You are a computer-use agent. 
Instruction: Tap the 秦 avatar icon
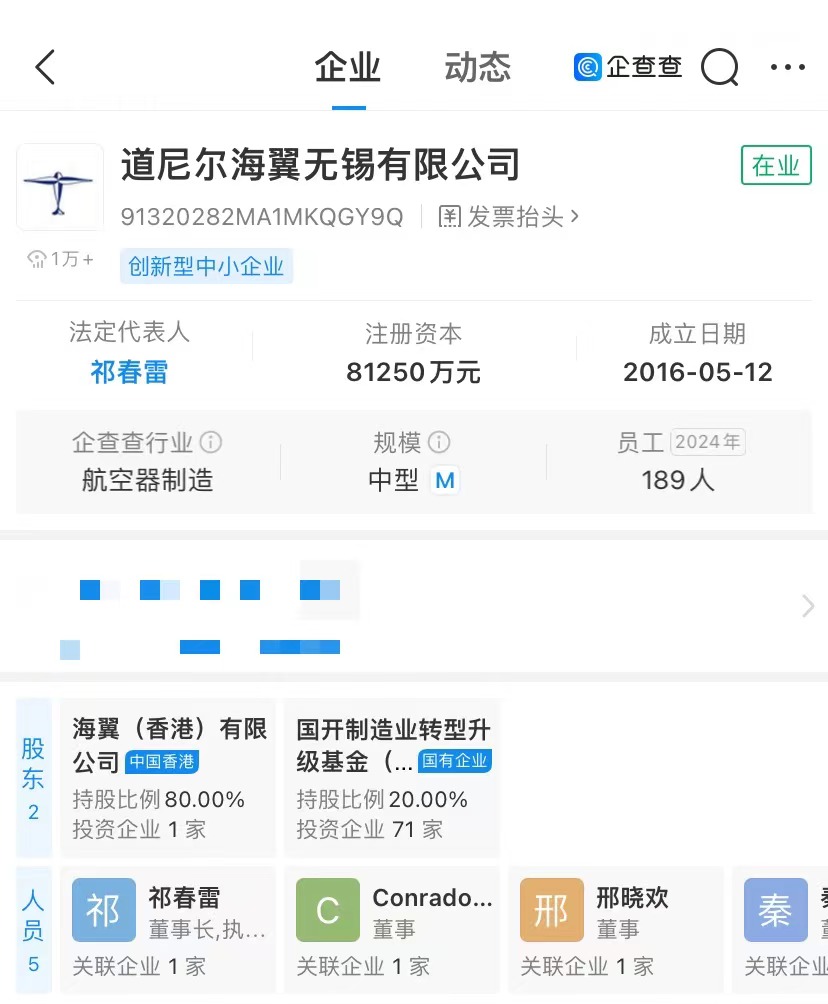[775, 910]
